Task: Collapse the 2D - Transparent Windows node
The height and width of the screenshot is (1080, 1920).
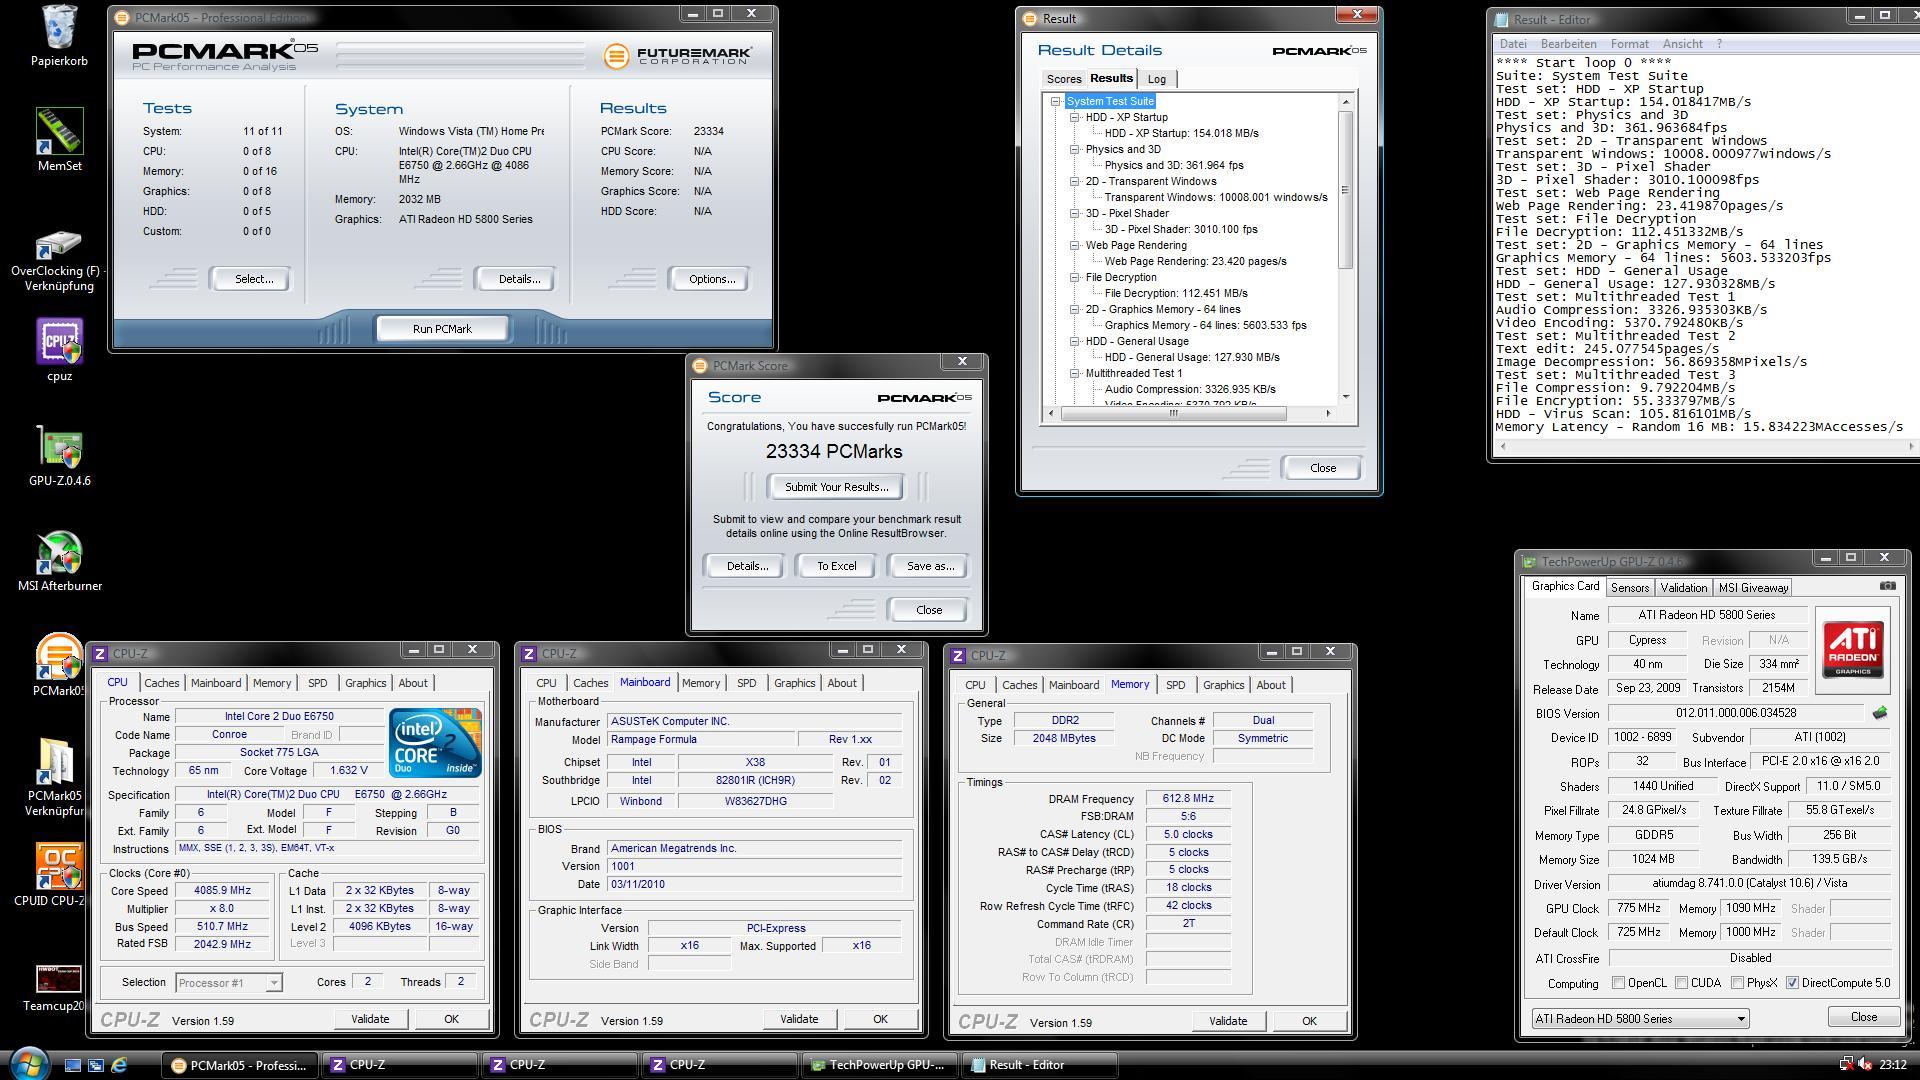Action: pos(1074,181)
